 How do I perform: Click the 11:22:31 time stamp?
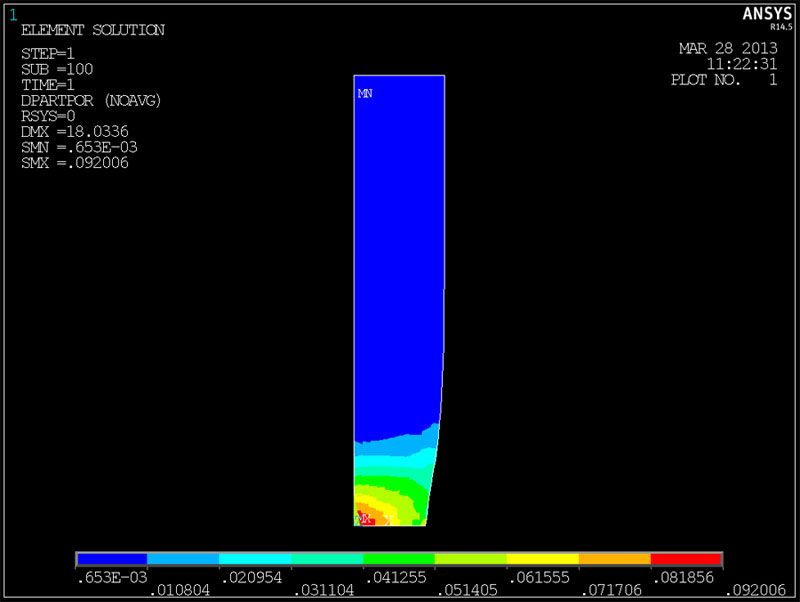click(x=742, y=64)
